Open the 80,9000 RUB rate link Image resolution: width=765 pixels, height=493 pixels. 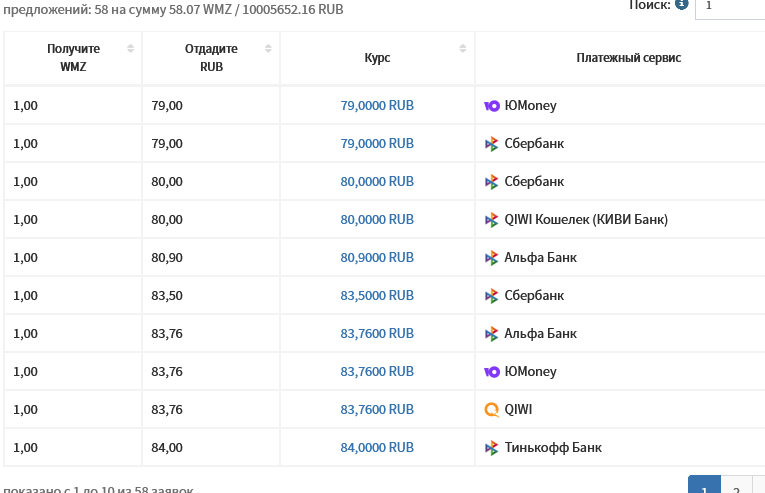coord(377,258)
